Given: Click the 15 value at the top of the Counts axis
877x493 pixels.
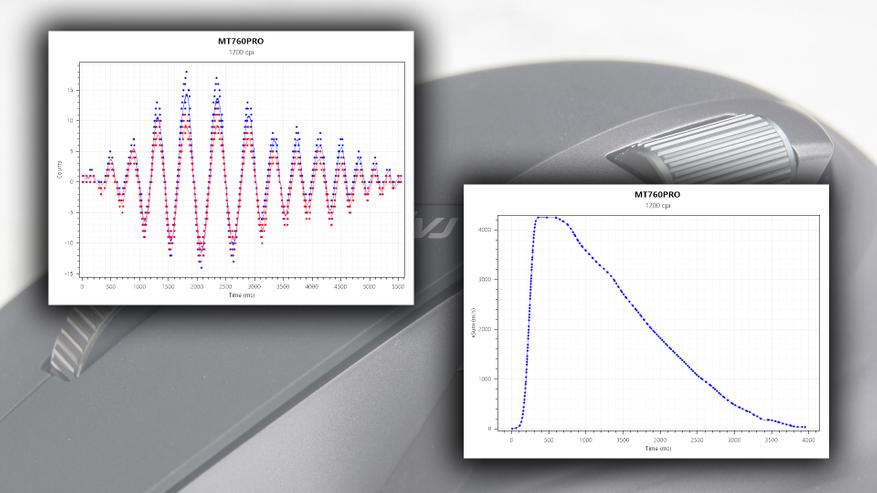Looking at the screenshot, I should tap(69, 90).
